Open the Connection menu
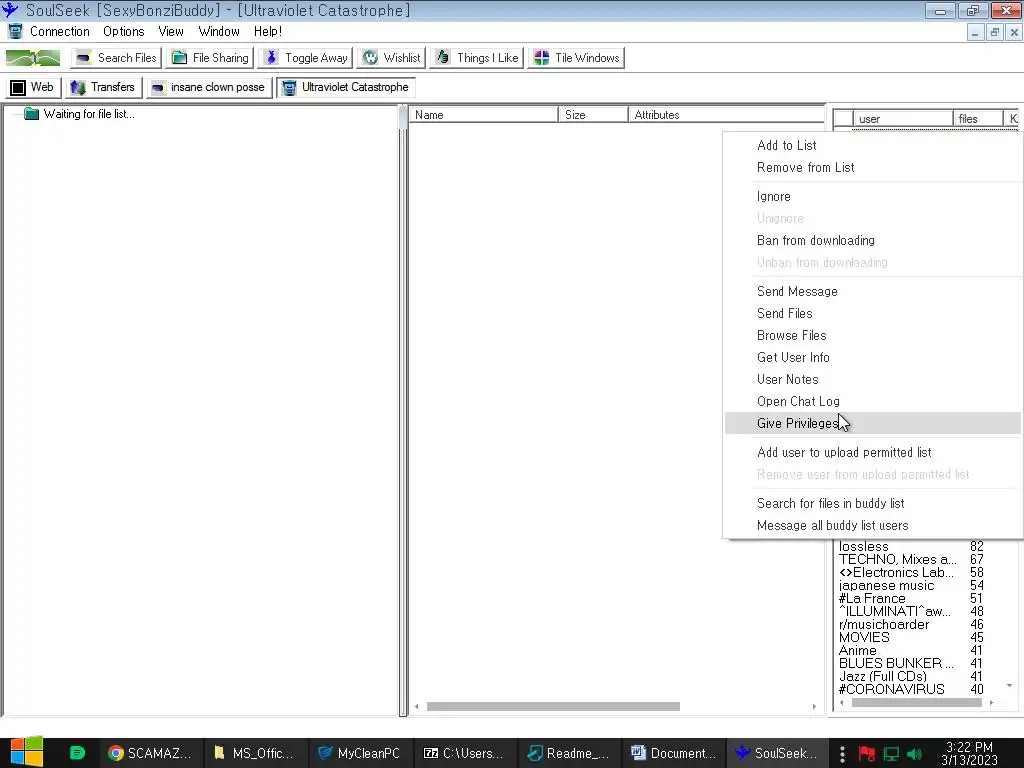Viewport: 1024px width, 768px height. point(59,31)
